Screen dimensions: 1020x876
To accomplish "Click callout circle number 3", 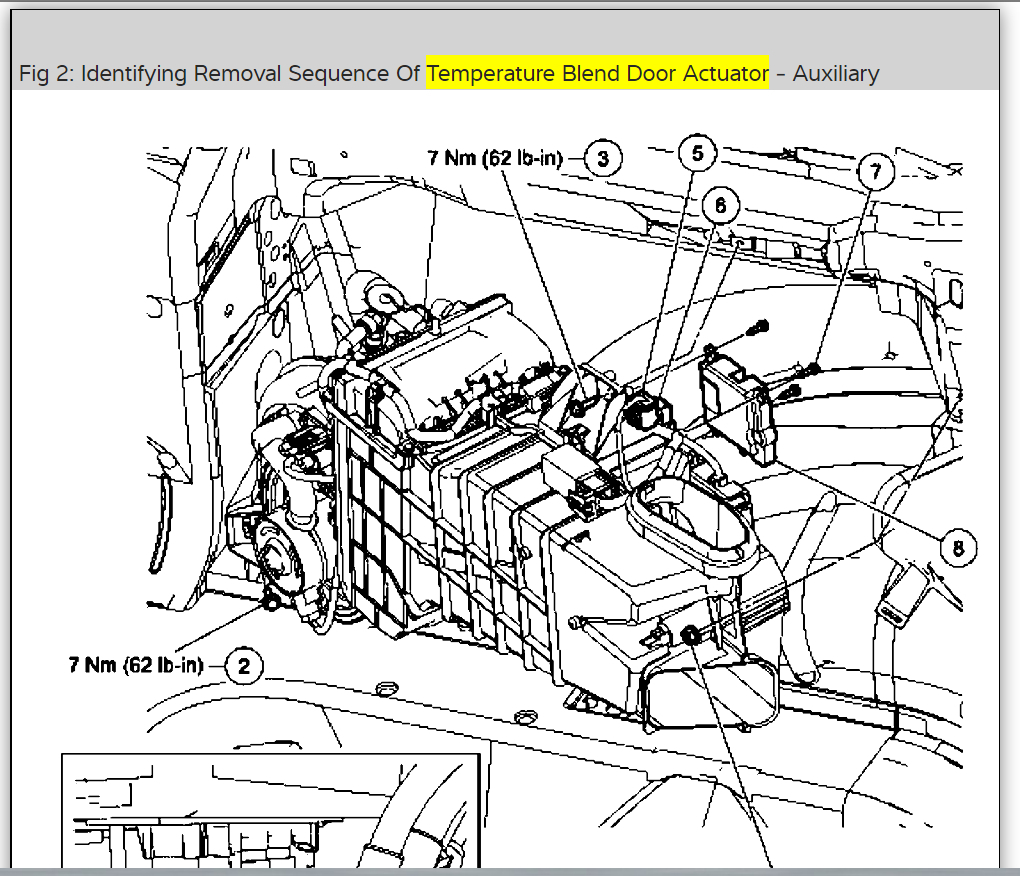I will 603,159.
